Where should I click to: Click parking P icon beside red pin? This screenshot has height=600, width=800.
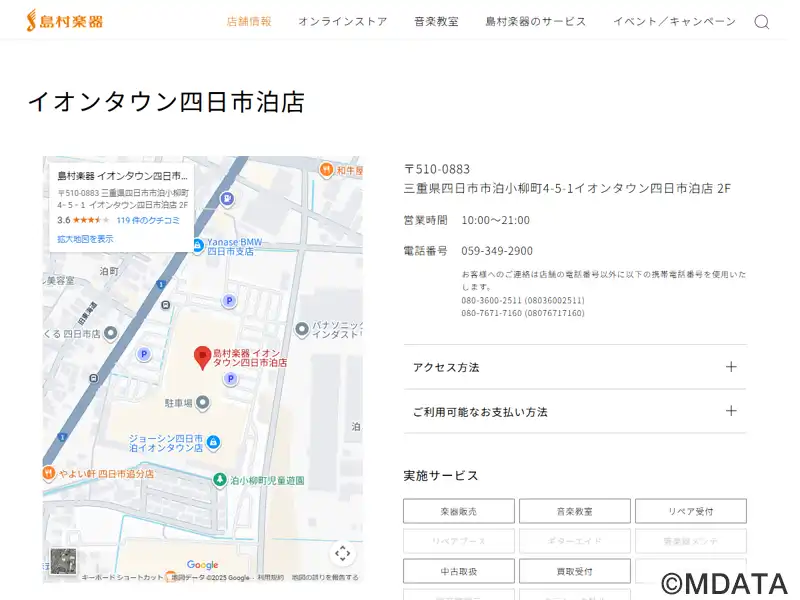pos(231,378)
